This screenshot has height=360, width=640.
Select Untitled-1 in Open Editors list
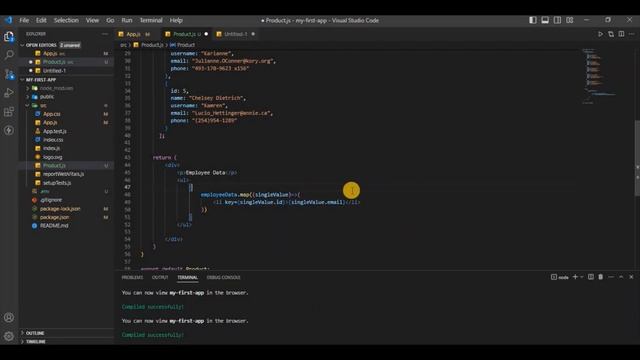[54, 71]
